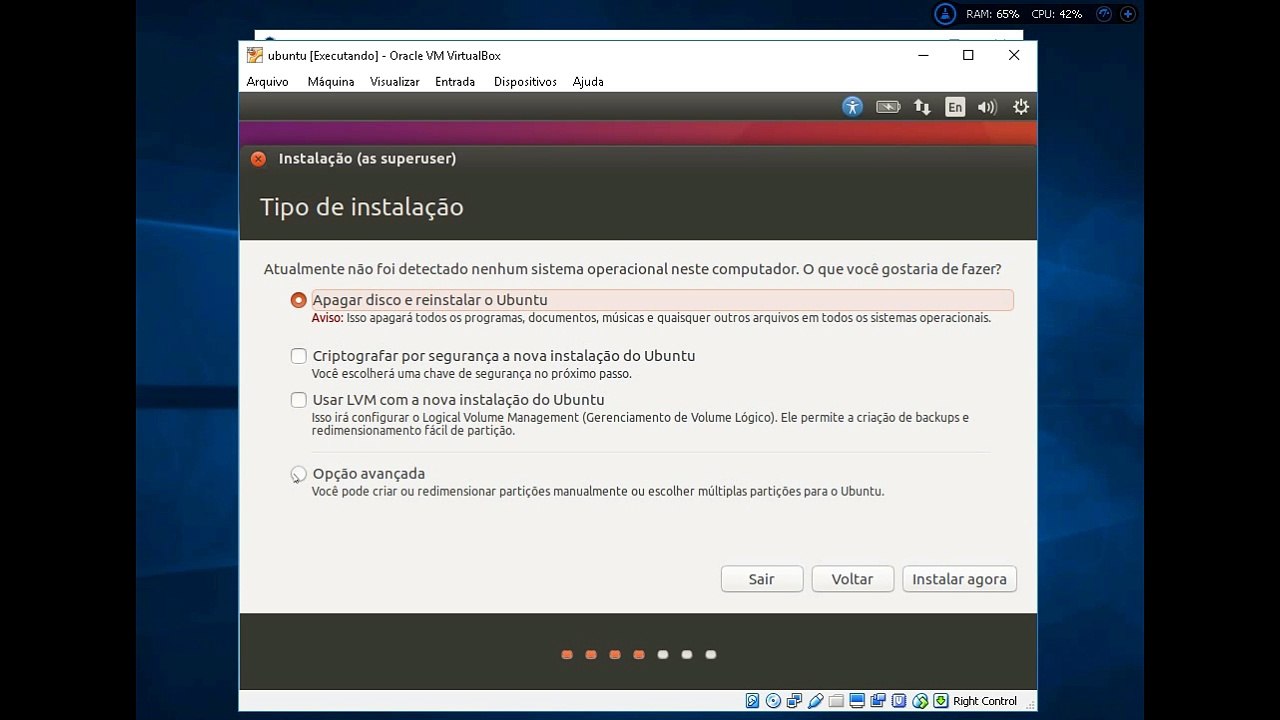Screen dimensions: 1280x720
Task: Open the Dispositivos menu
Action: 525,82
